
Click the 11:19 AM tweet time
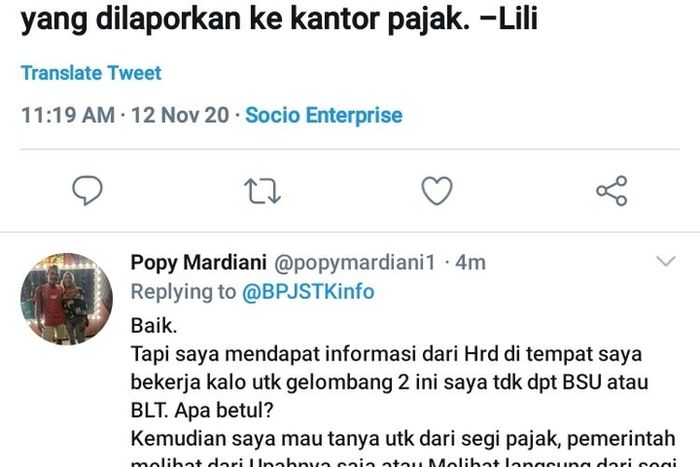68,115
